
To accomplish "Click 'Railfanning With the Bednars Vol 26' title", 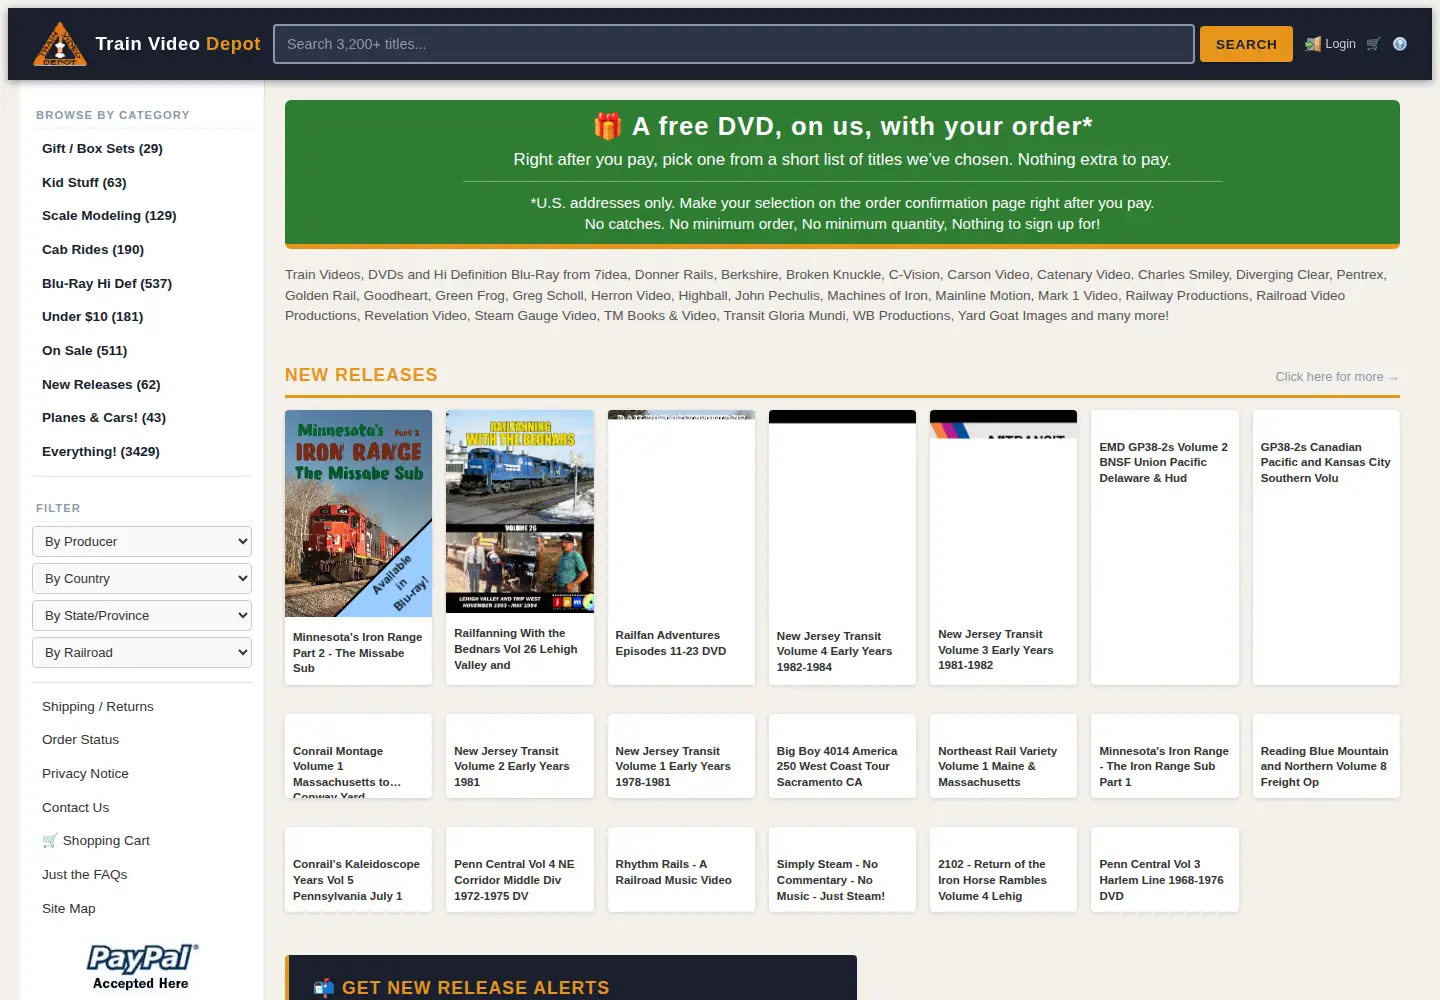I will pos(518,649).
